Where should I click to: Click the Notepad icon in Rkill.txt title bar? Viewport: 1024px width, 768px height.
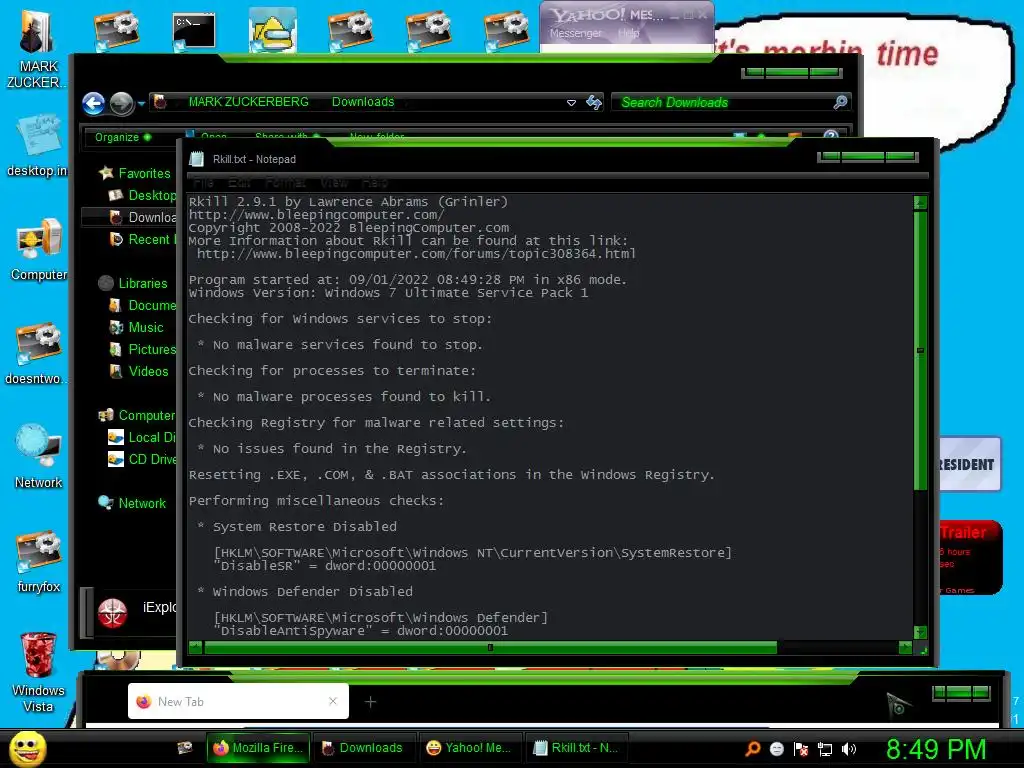point(197,159)
